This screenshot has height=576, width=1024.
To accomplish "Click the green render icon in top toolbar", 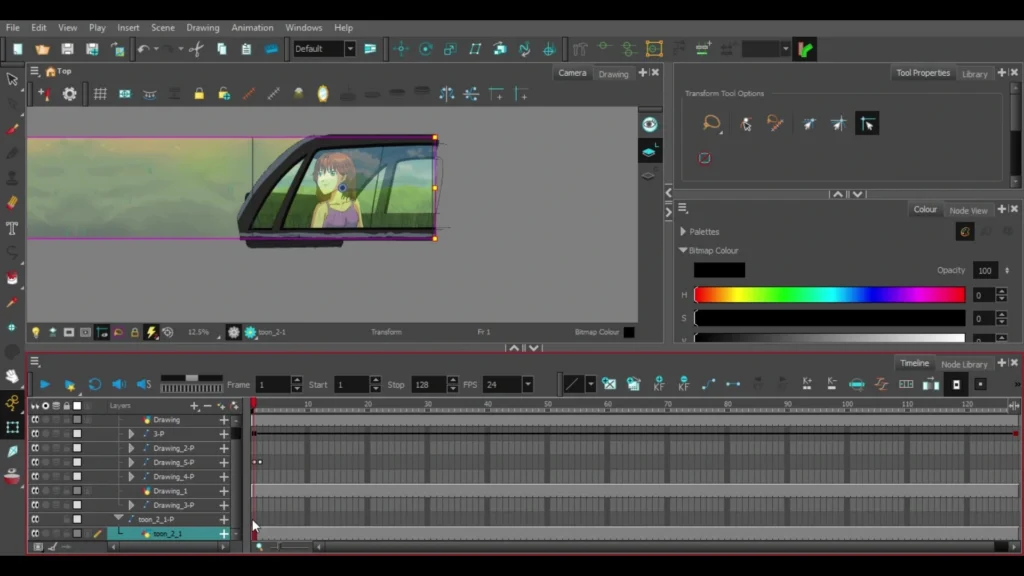I will point(805,49).
